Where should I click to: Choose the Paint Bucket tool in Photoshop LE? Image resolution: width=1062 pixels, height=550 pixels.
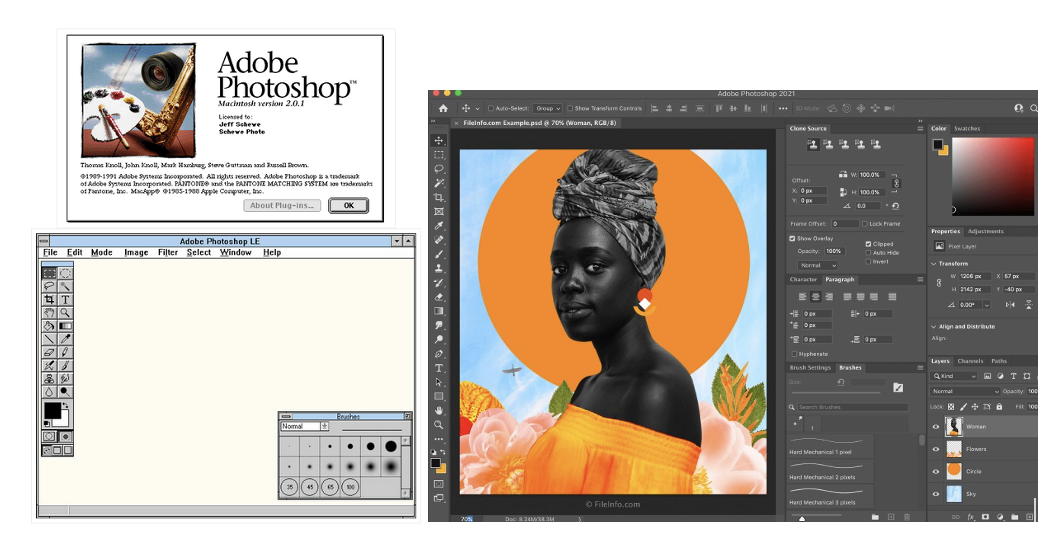[x=48, y=325]
